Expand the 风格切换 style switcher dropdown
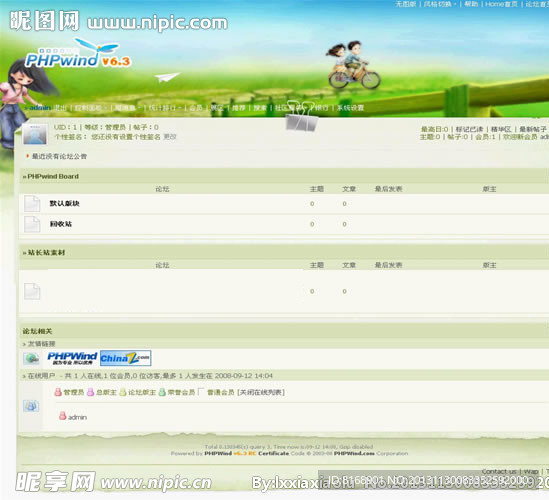 (x=439, y=4)
